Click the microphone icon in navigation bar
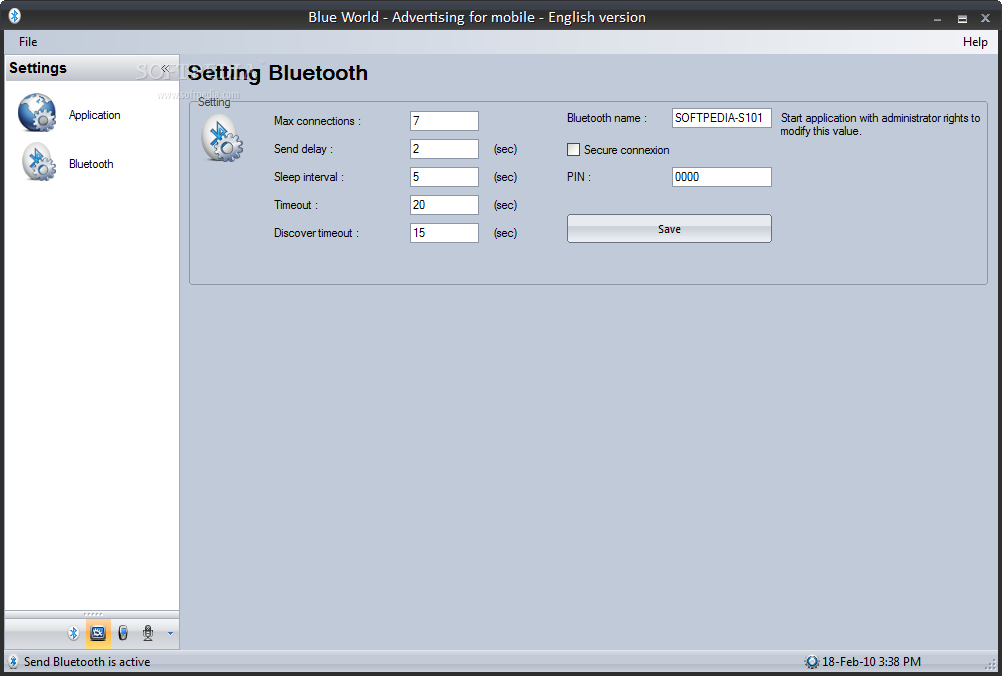This screenshot has width=1002, height=676. point(148,633)
